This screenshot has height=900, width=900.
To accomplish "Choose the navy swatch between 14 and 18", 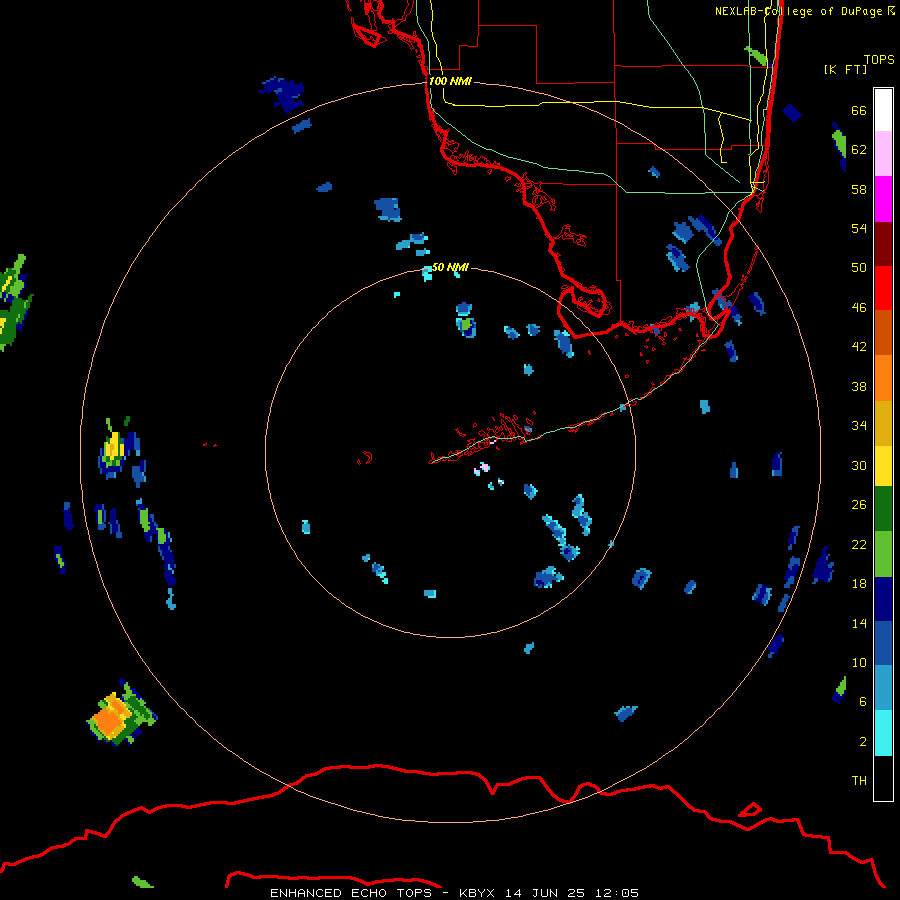I will (883, 599).
